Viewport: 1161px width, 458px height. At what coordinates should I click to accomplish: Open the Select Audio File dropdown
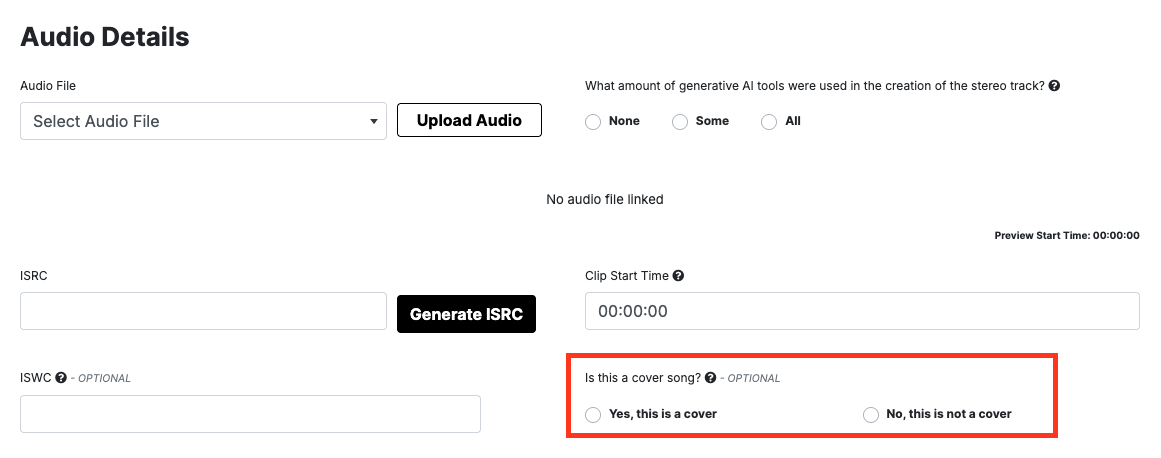(203, 121)
